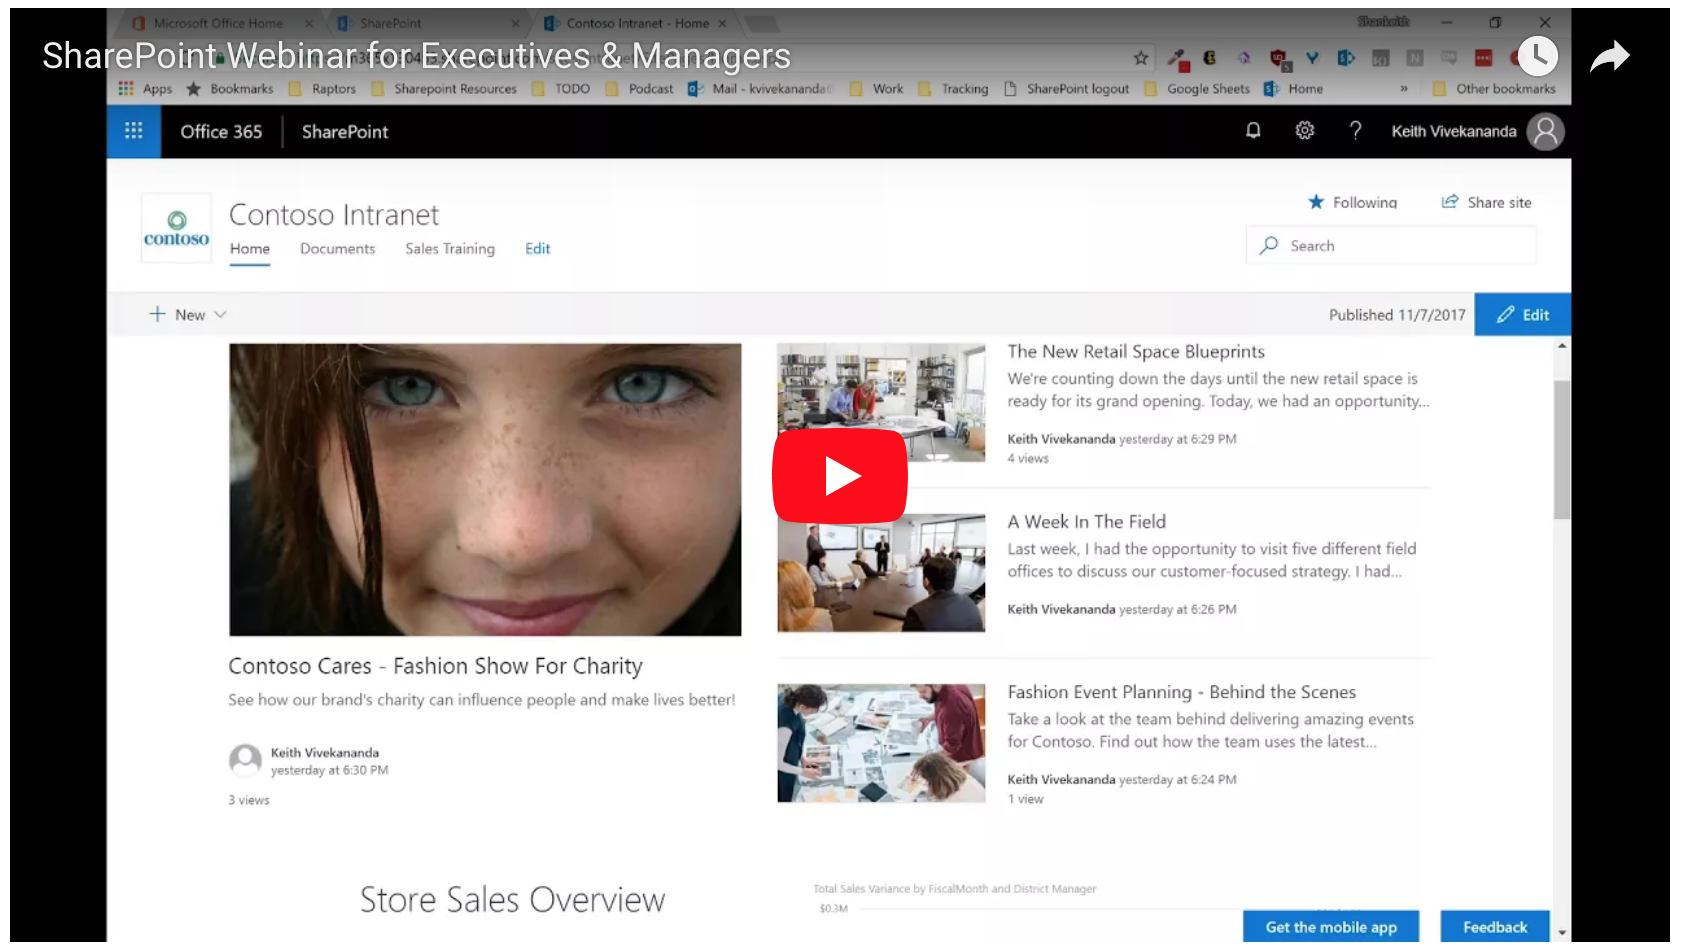
Task: Click the page scrollbar thumb
Action: (x=1562, y=450)
